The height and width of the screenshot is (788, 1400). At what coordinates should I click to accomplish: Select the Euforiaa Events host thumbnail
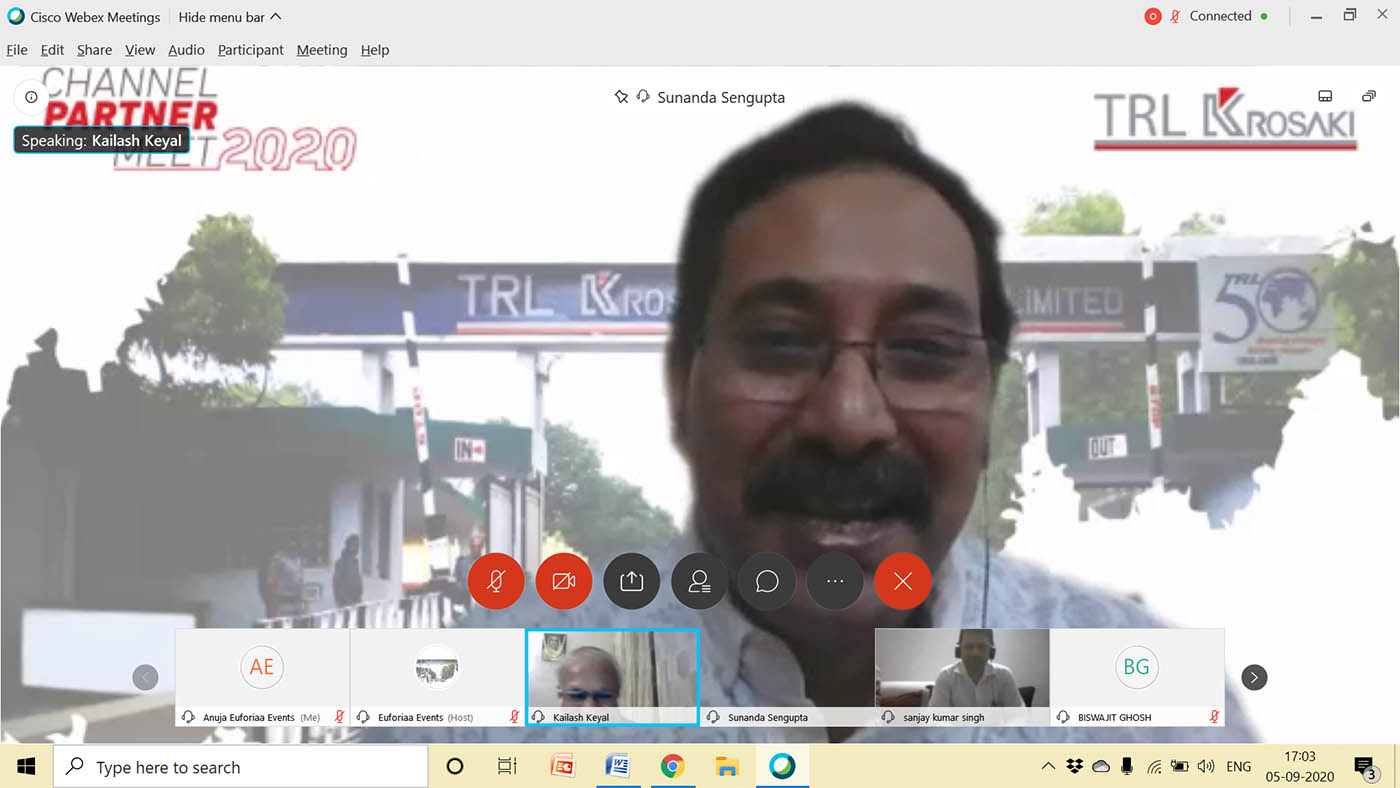tap(437, 676)
